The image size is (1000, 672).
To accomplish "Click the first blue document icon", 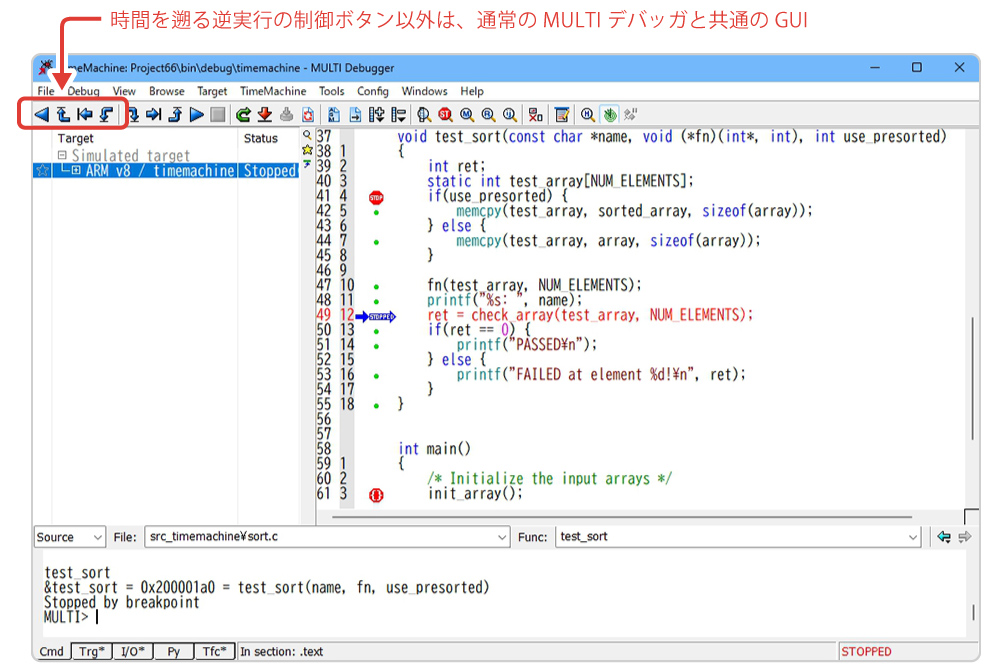I will (334, 115).
